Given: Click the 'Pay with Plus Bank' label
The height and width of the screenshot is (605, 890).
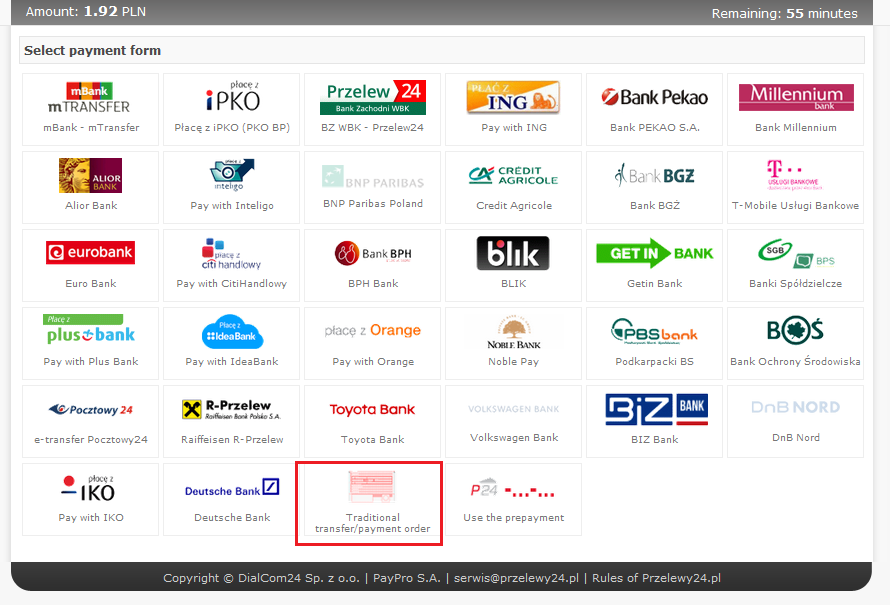Looking at the screenshot, I should coord(91,362).
